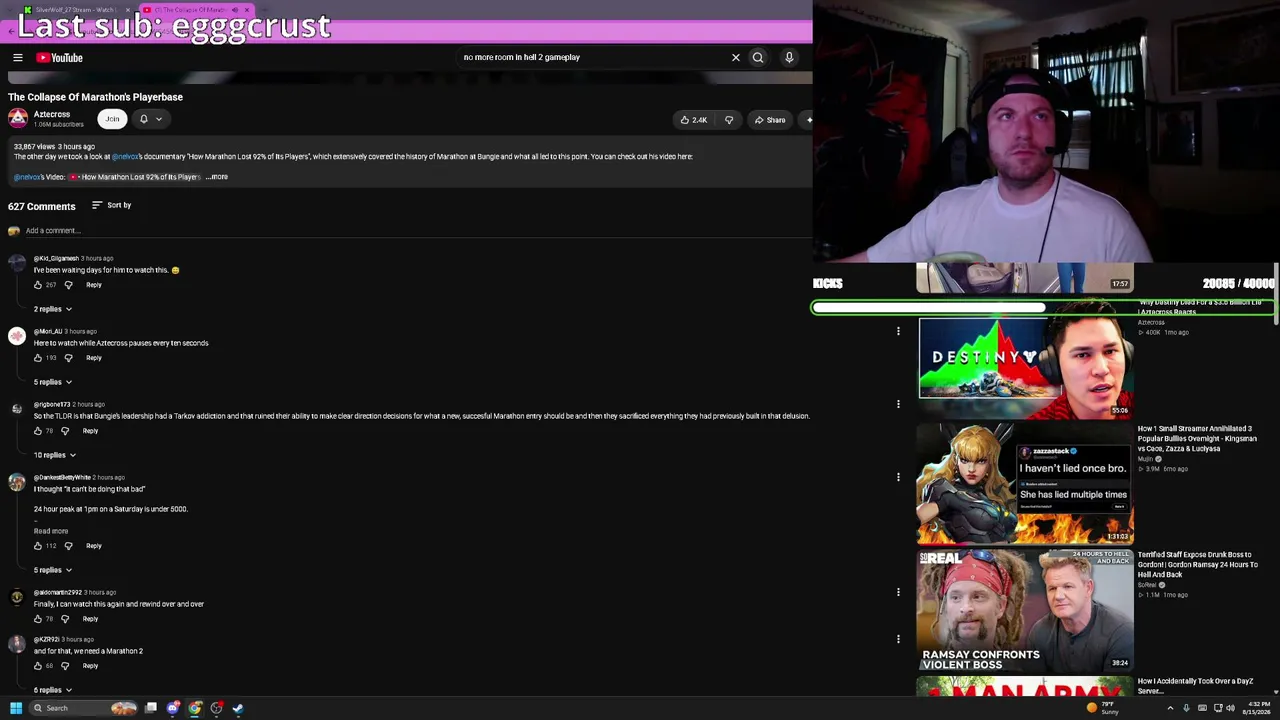Like the @Kid_Gilgamesh comment
This screenshot has height=720, width=1280.
click(x=38, y=285)
